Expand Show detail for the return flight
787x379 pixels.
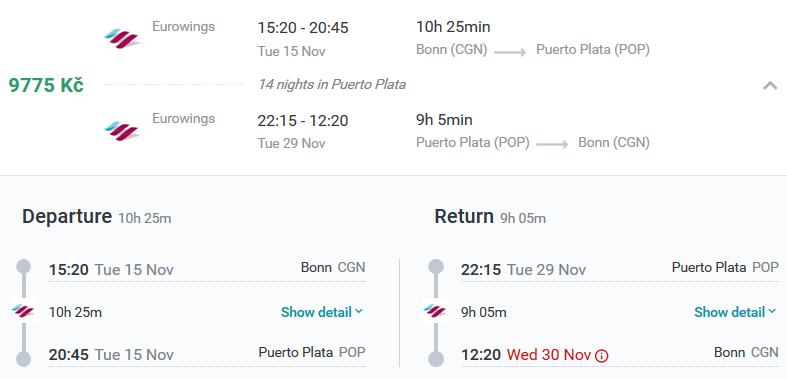[x=735, y=312]
